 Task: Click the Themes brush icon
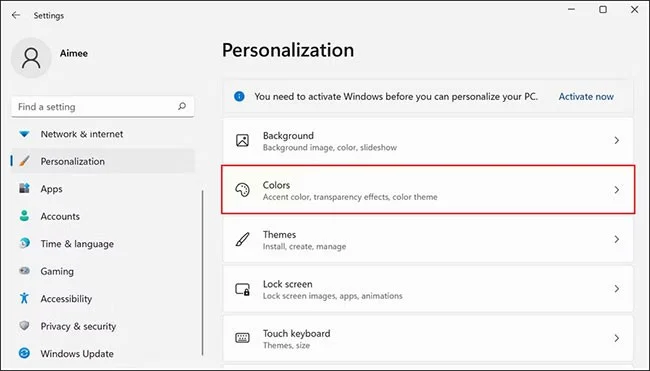[x=243, y=239]
